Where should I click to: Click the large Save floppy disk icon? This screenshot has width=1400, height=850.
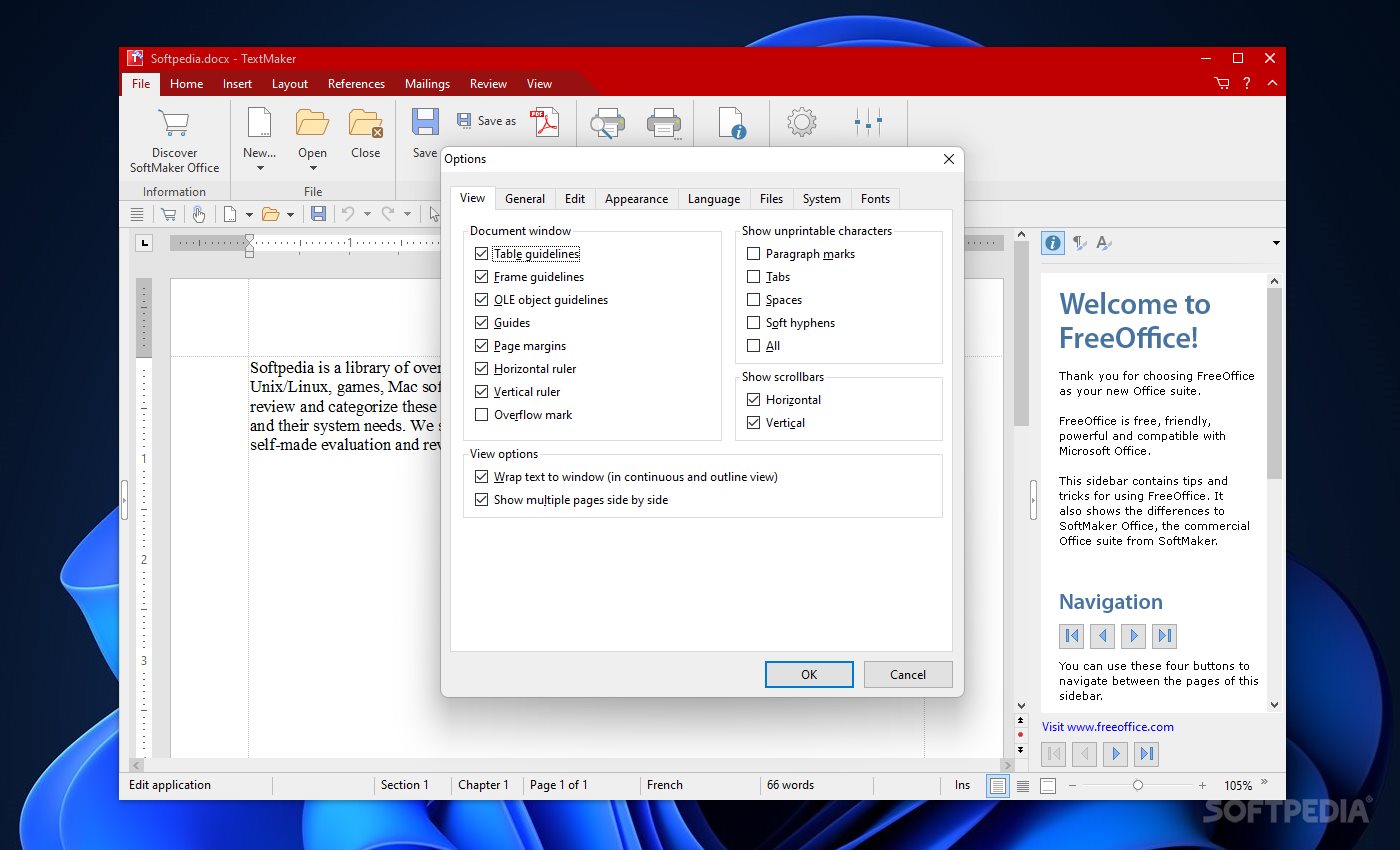(x=425, y=122)
